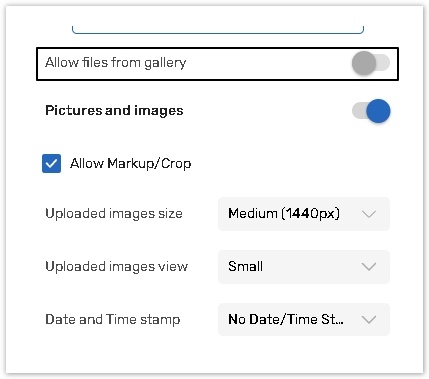Click the chevron arrow beside Small
The image size is (429, 379).
[x=369, y=267]
